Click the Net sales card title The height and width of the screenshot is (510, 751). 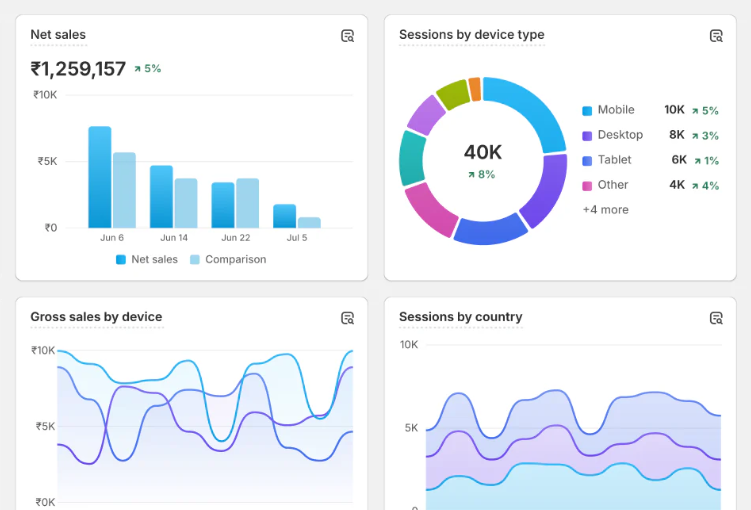[58, 35]
